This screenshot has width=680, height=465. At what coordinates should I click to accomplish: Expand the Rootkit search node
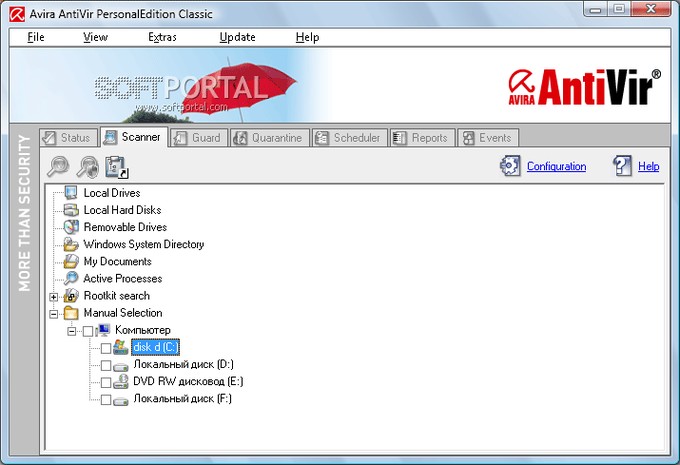click(x=53, y=297)
